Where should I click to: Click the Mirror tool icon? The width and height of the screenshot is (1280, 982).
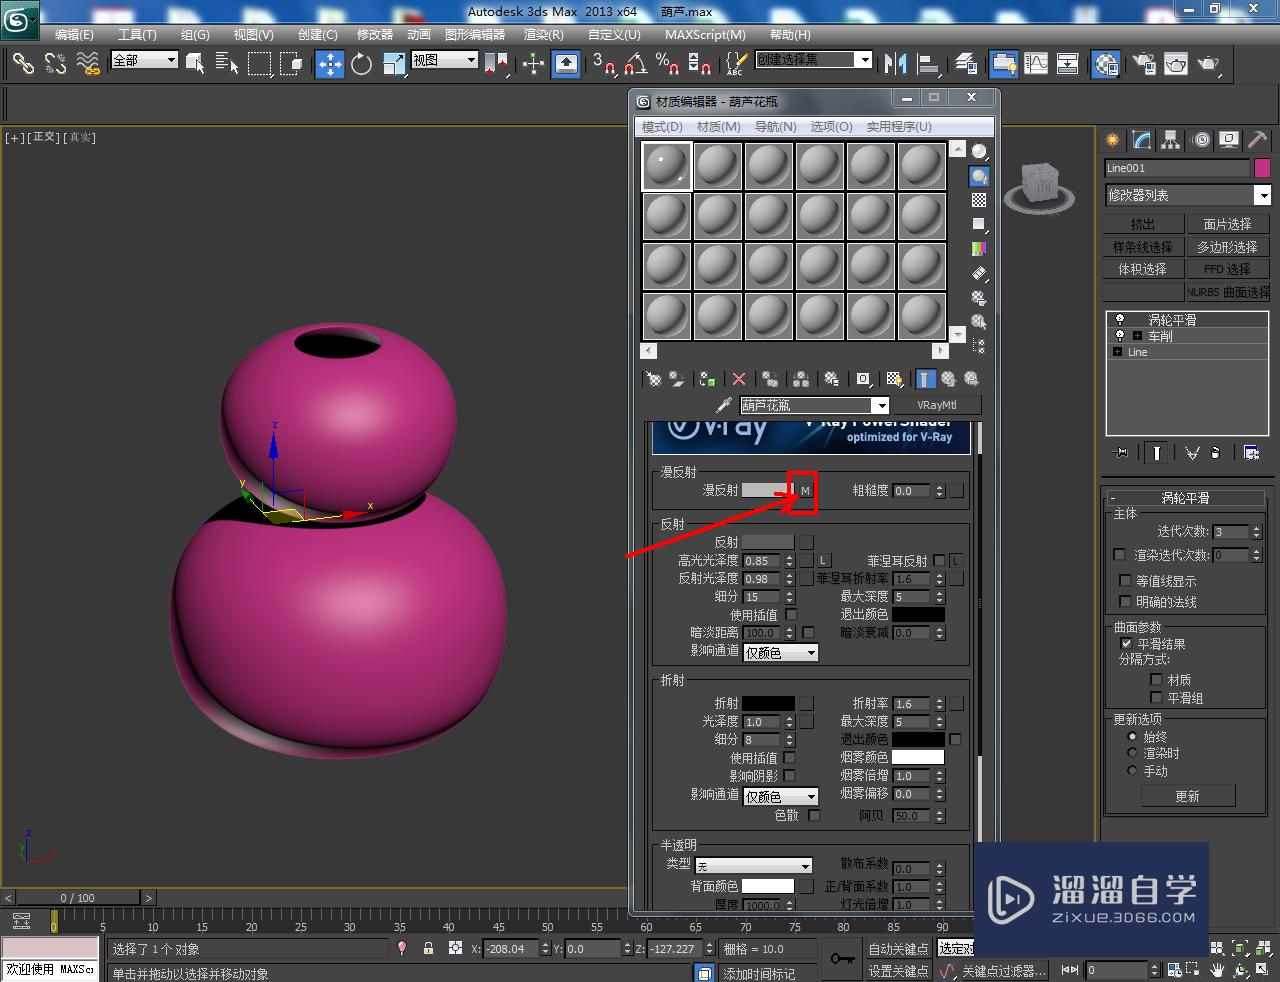895,64
